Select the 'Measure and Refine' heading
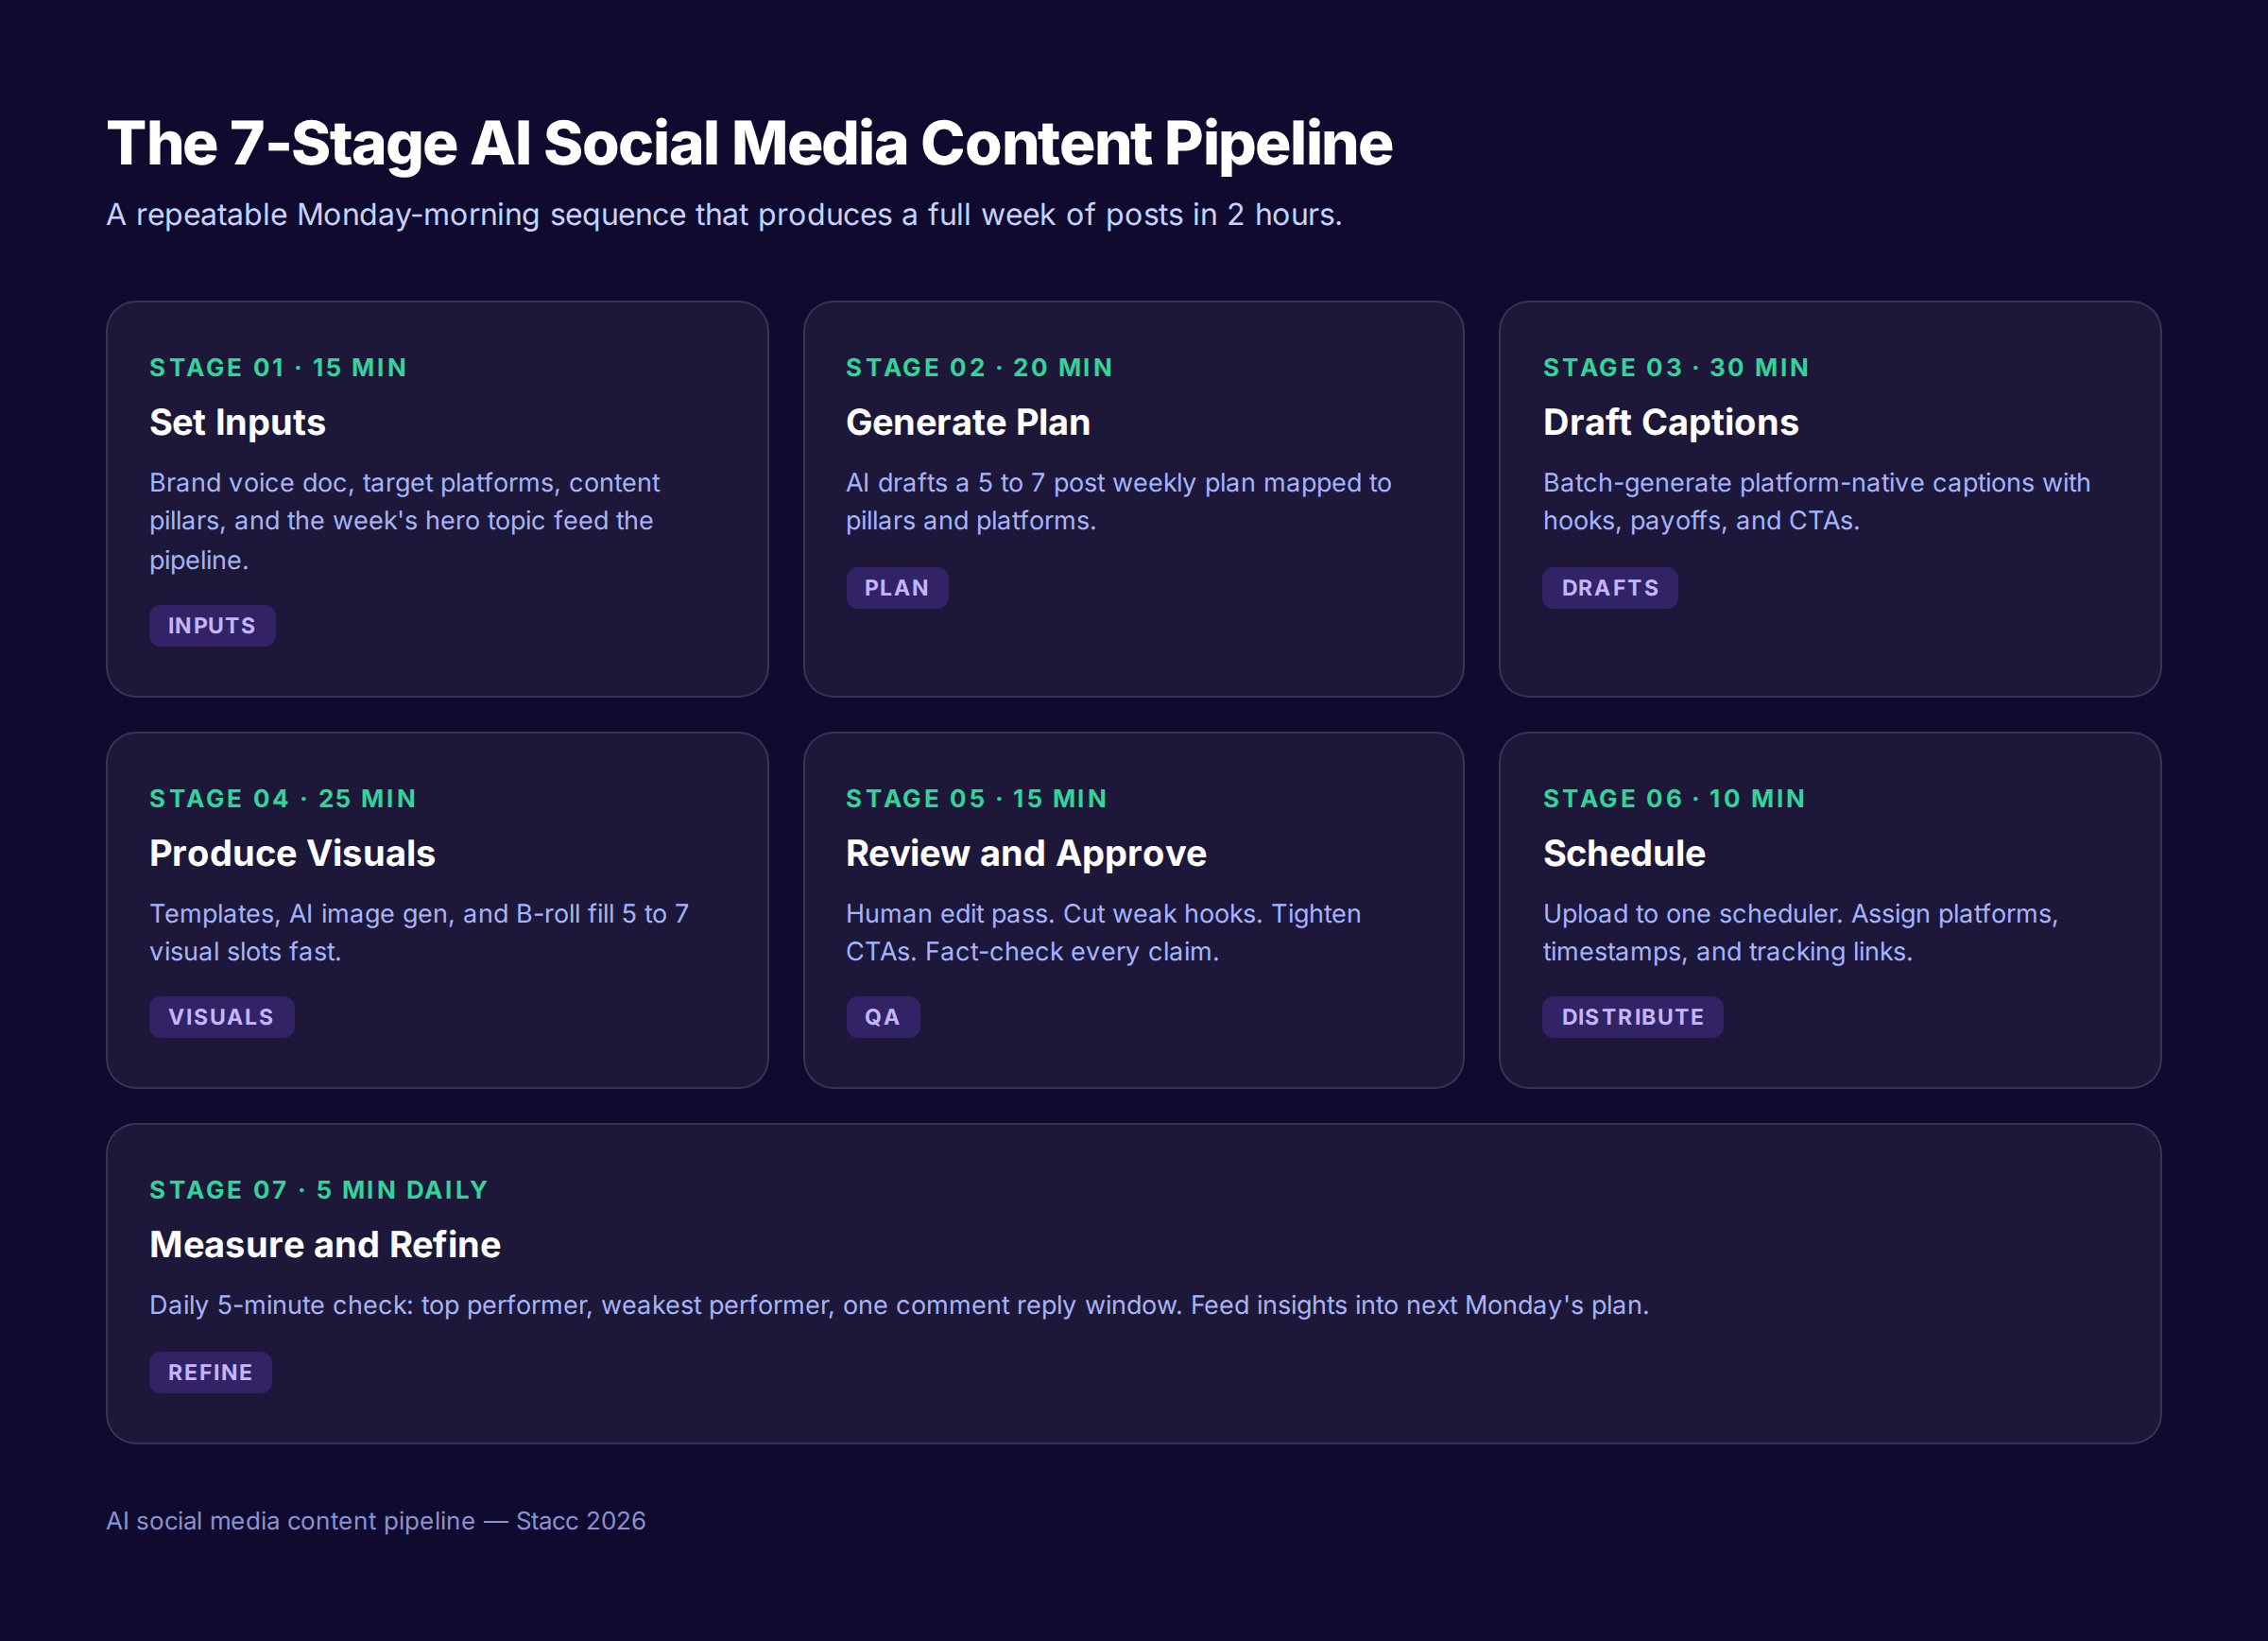 pos(325,1244)
